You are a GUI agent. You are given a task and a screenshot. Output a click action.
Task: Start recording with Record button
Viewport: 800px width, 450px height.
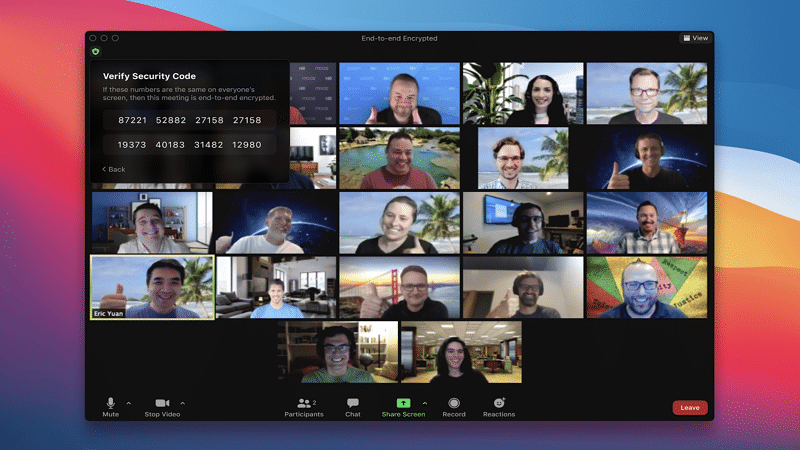pos(454,407)
